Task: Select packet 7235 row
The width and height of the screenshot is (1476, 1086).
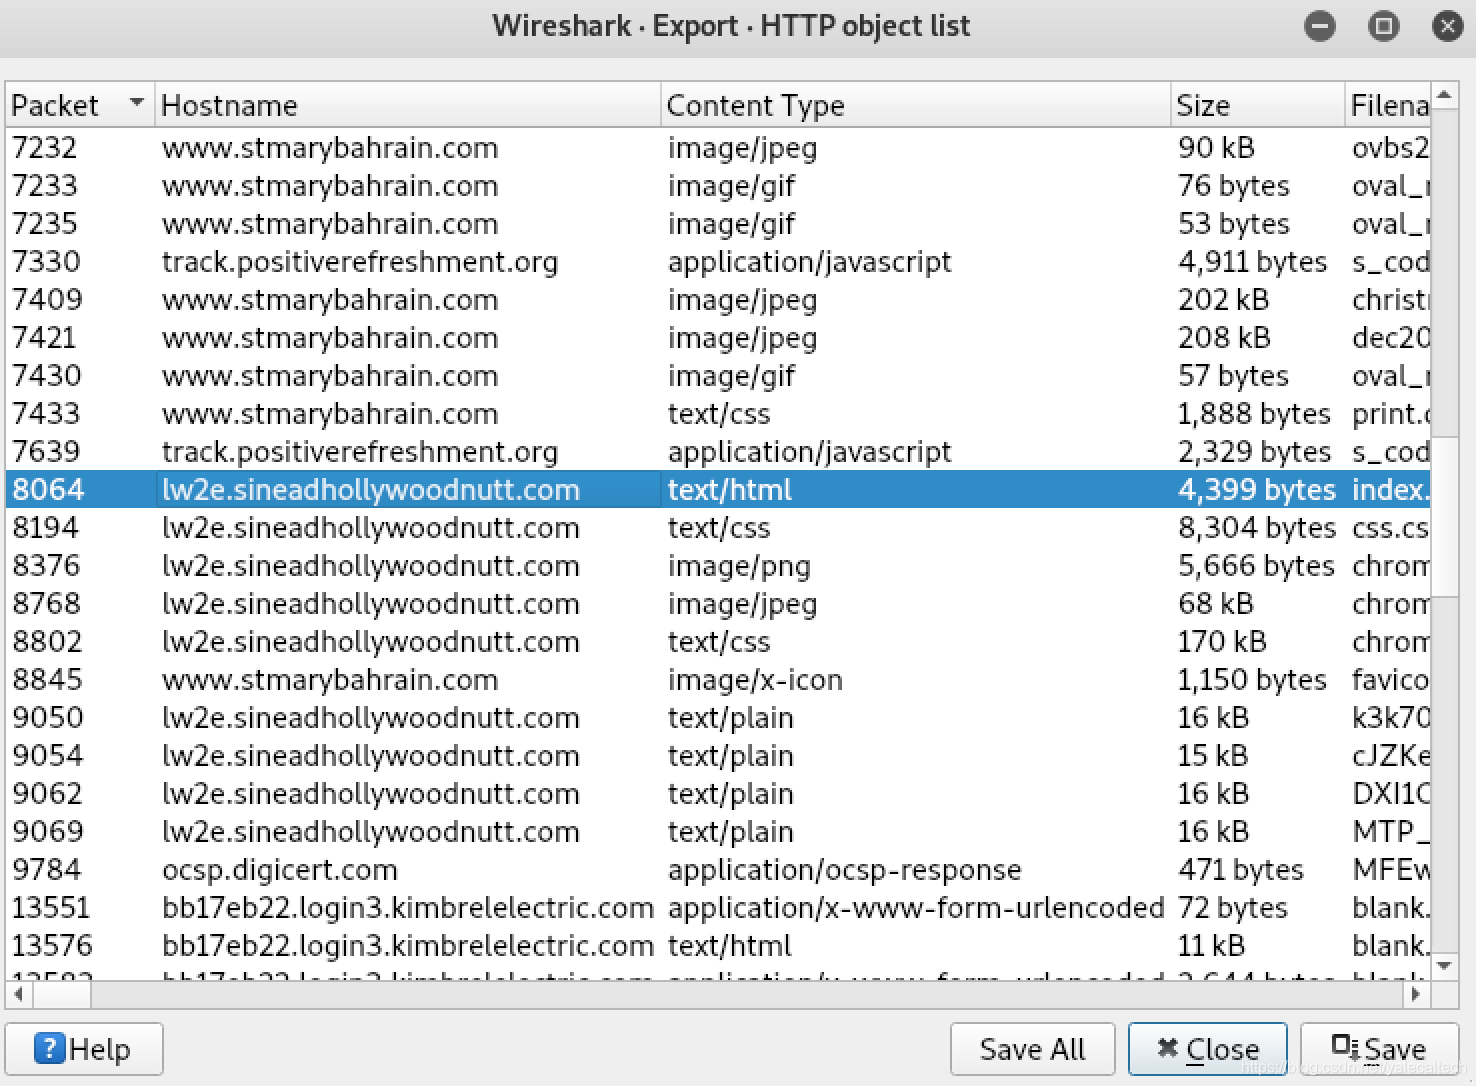Action: pyautogui.click(x=718, y=223)
